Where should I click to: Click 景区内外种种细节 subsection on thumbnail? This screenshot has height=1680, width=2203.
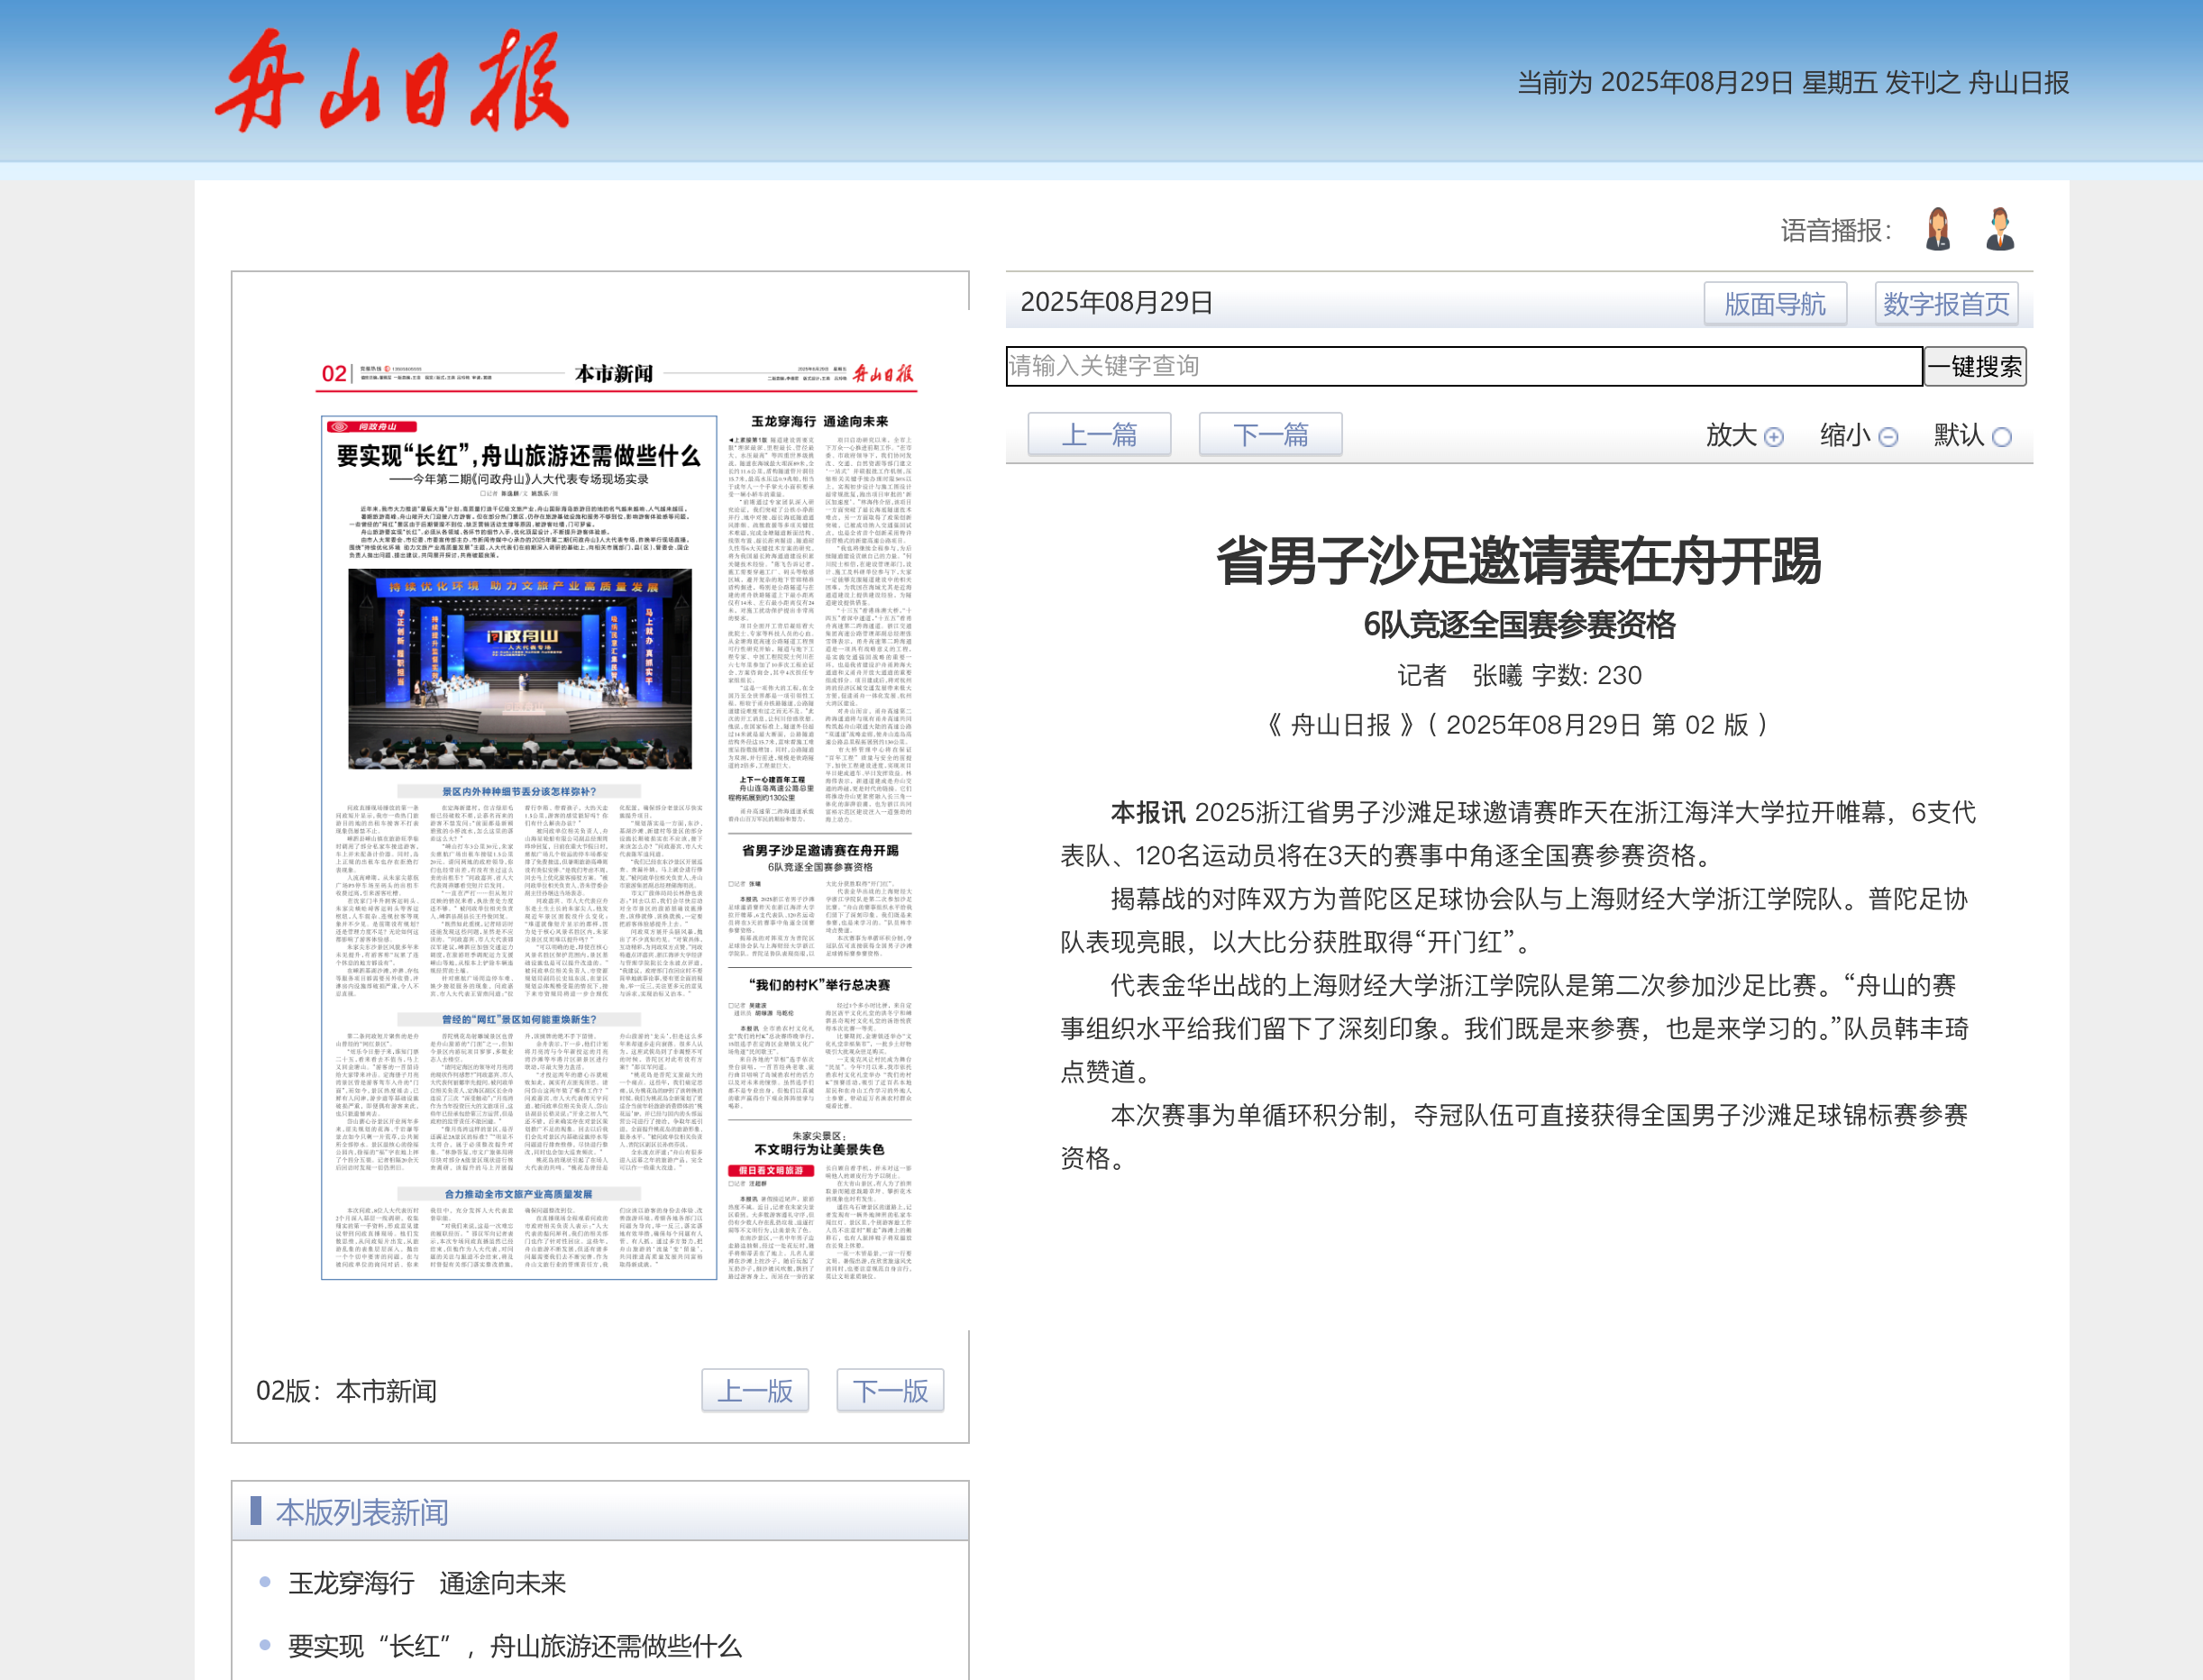pyautogui.click(x=519, y=791)
